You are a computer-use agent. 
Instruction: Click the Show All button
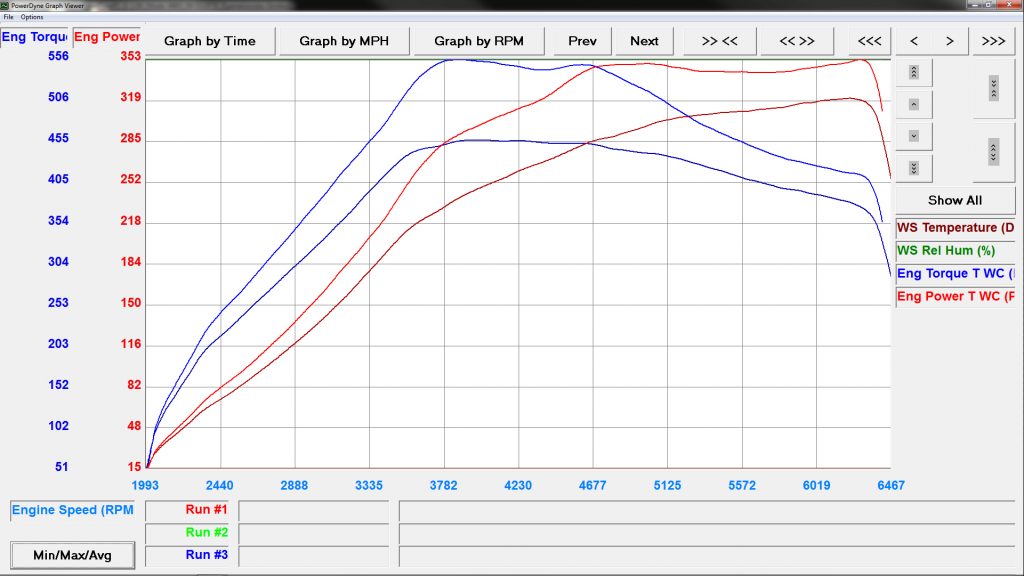954,200
